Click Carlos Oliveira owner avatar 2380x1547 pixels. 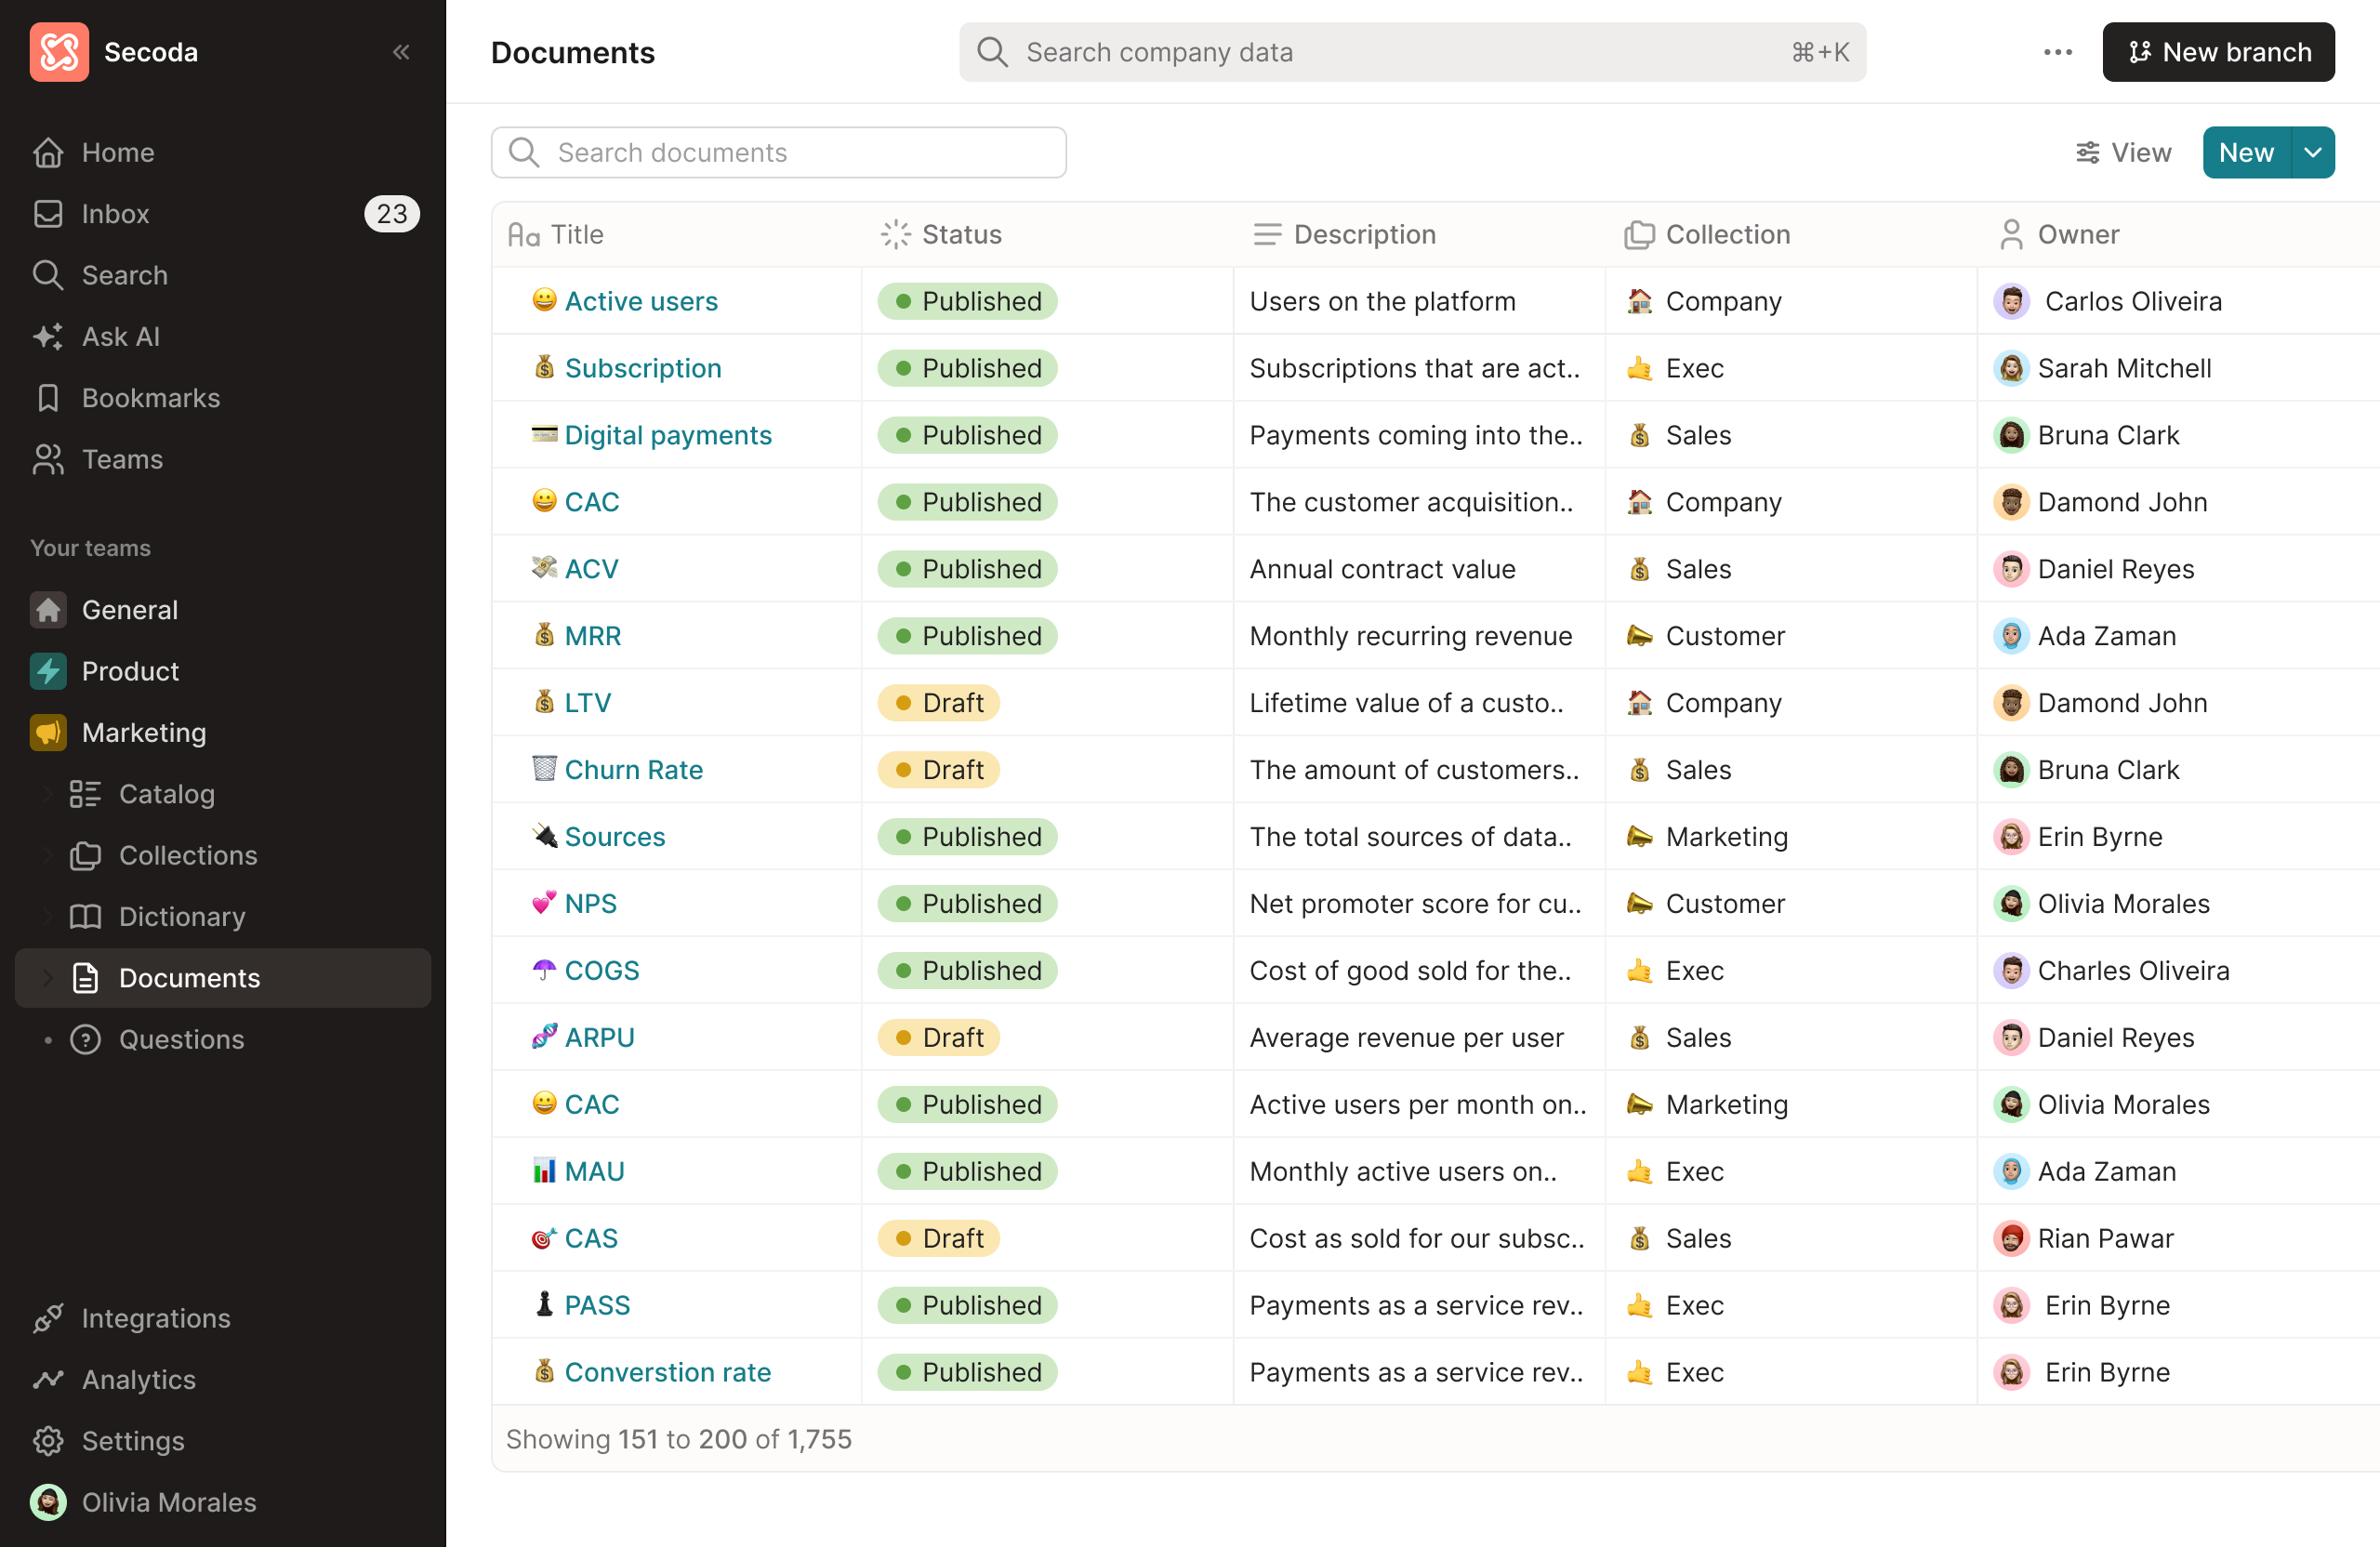click(2011, 301)
